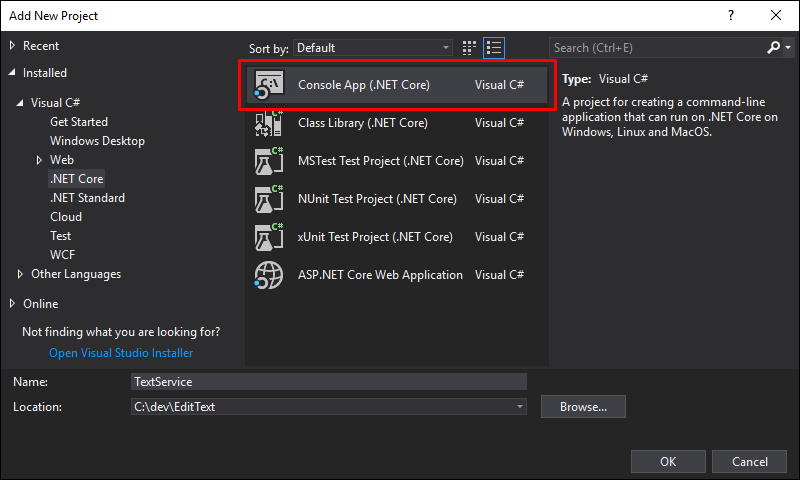800x480 pixels.
Task: Collapse the Visual C# node
Action: (20, 103)
